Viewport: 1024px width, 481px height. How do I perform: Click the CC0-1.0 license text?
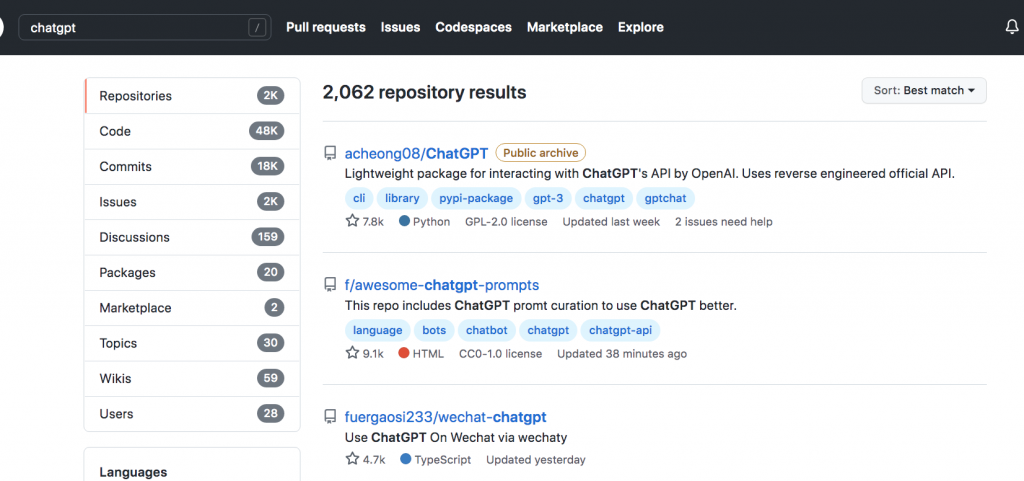point(500,354)
